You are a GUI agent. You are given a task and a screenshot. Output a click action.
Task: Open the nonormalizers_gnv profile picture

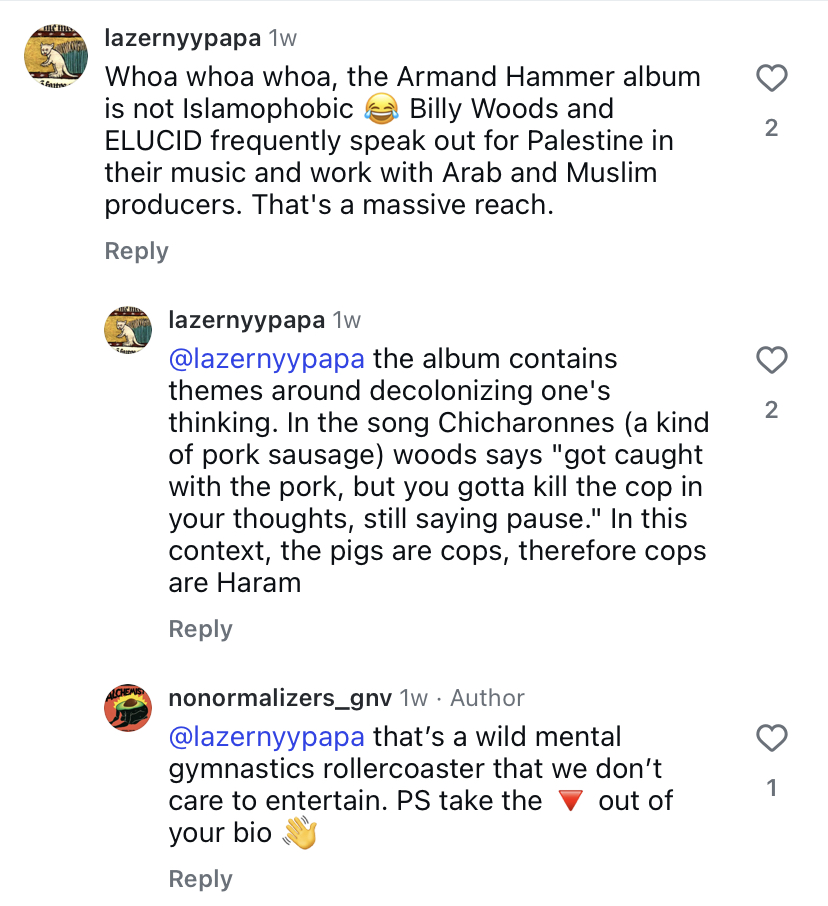(x=128, y=706)
